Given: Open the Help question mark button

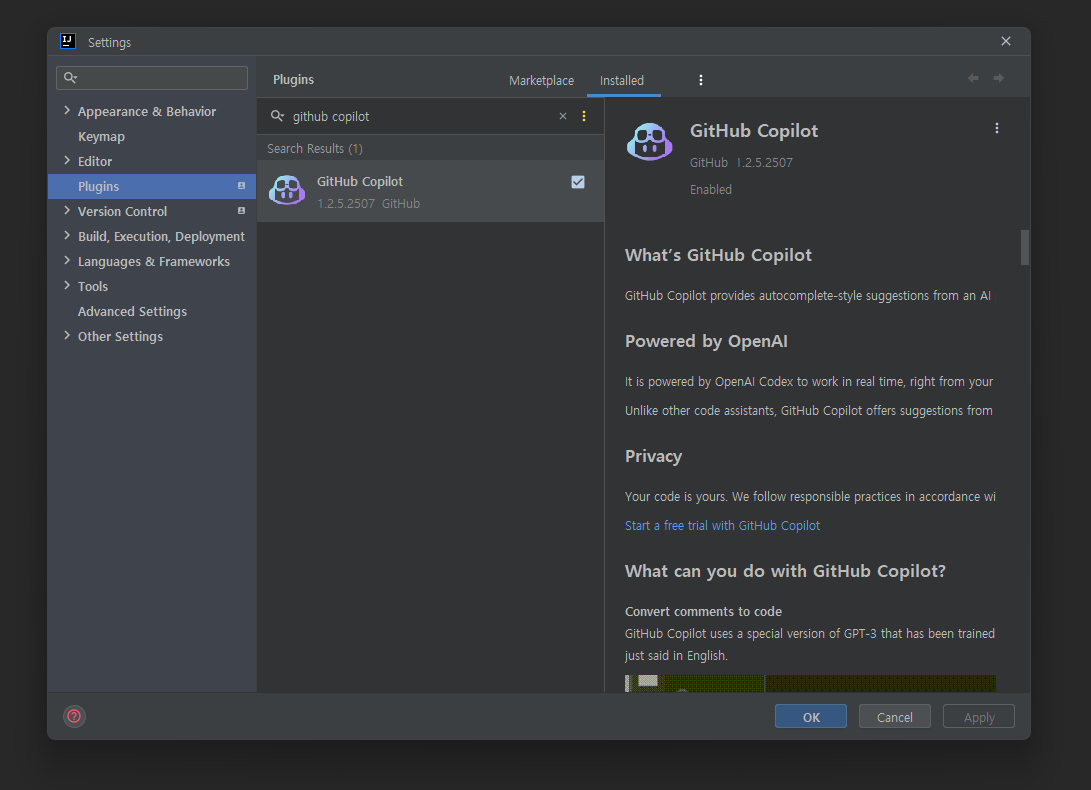Looking at the screenshot, I should pos(74,716).
